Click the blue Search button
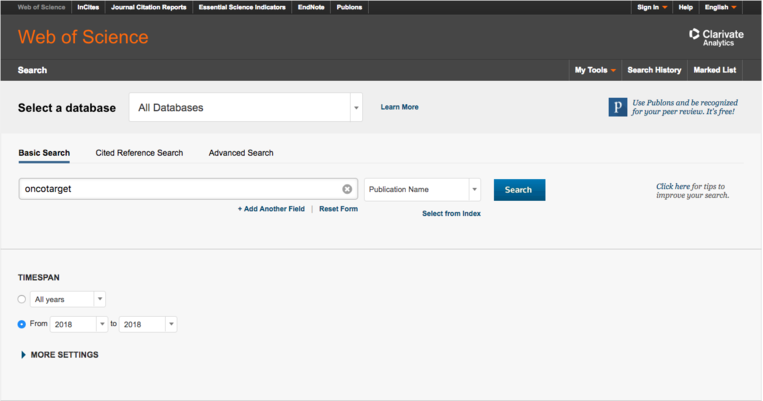Viewport: 763px width, 401px height. tap(519, 190)
